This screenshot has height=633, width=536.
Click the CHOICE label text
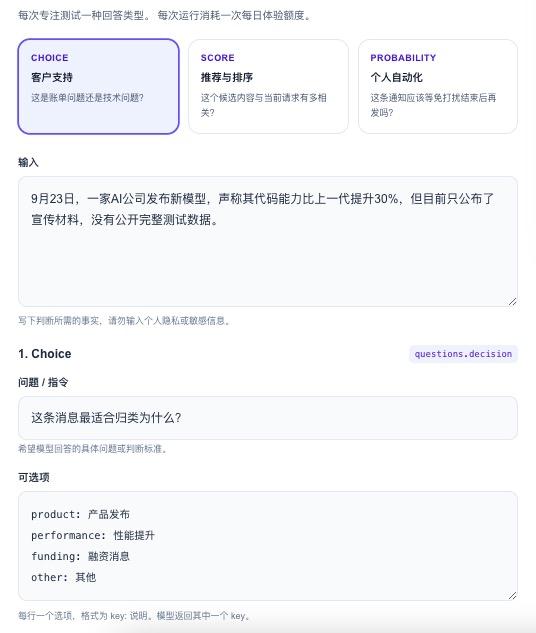click(50, 58)
